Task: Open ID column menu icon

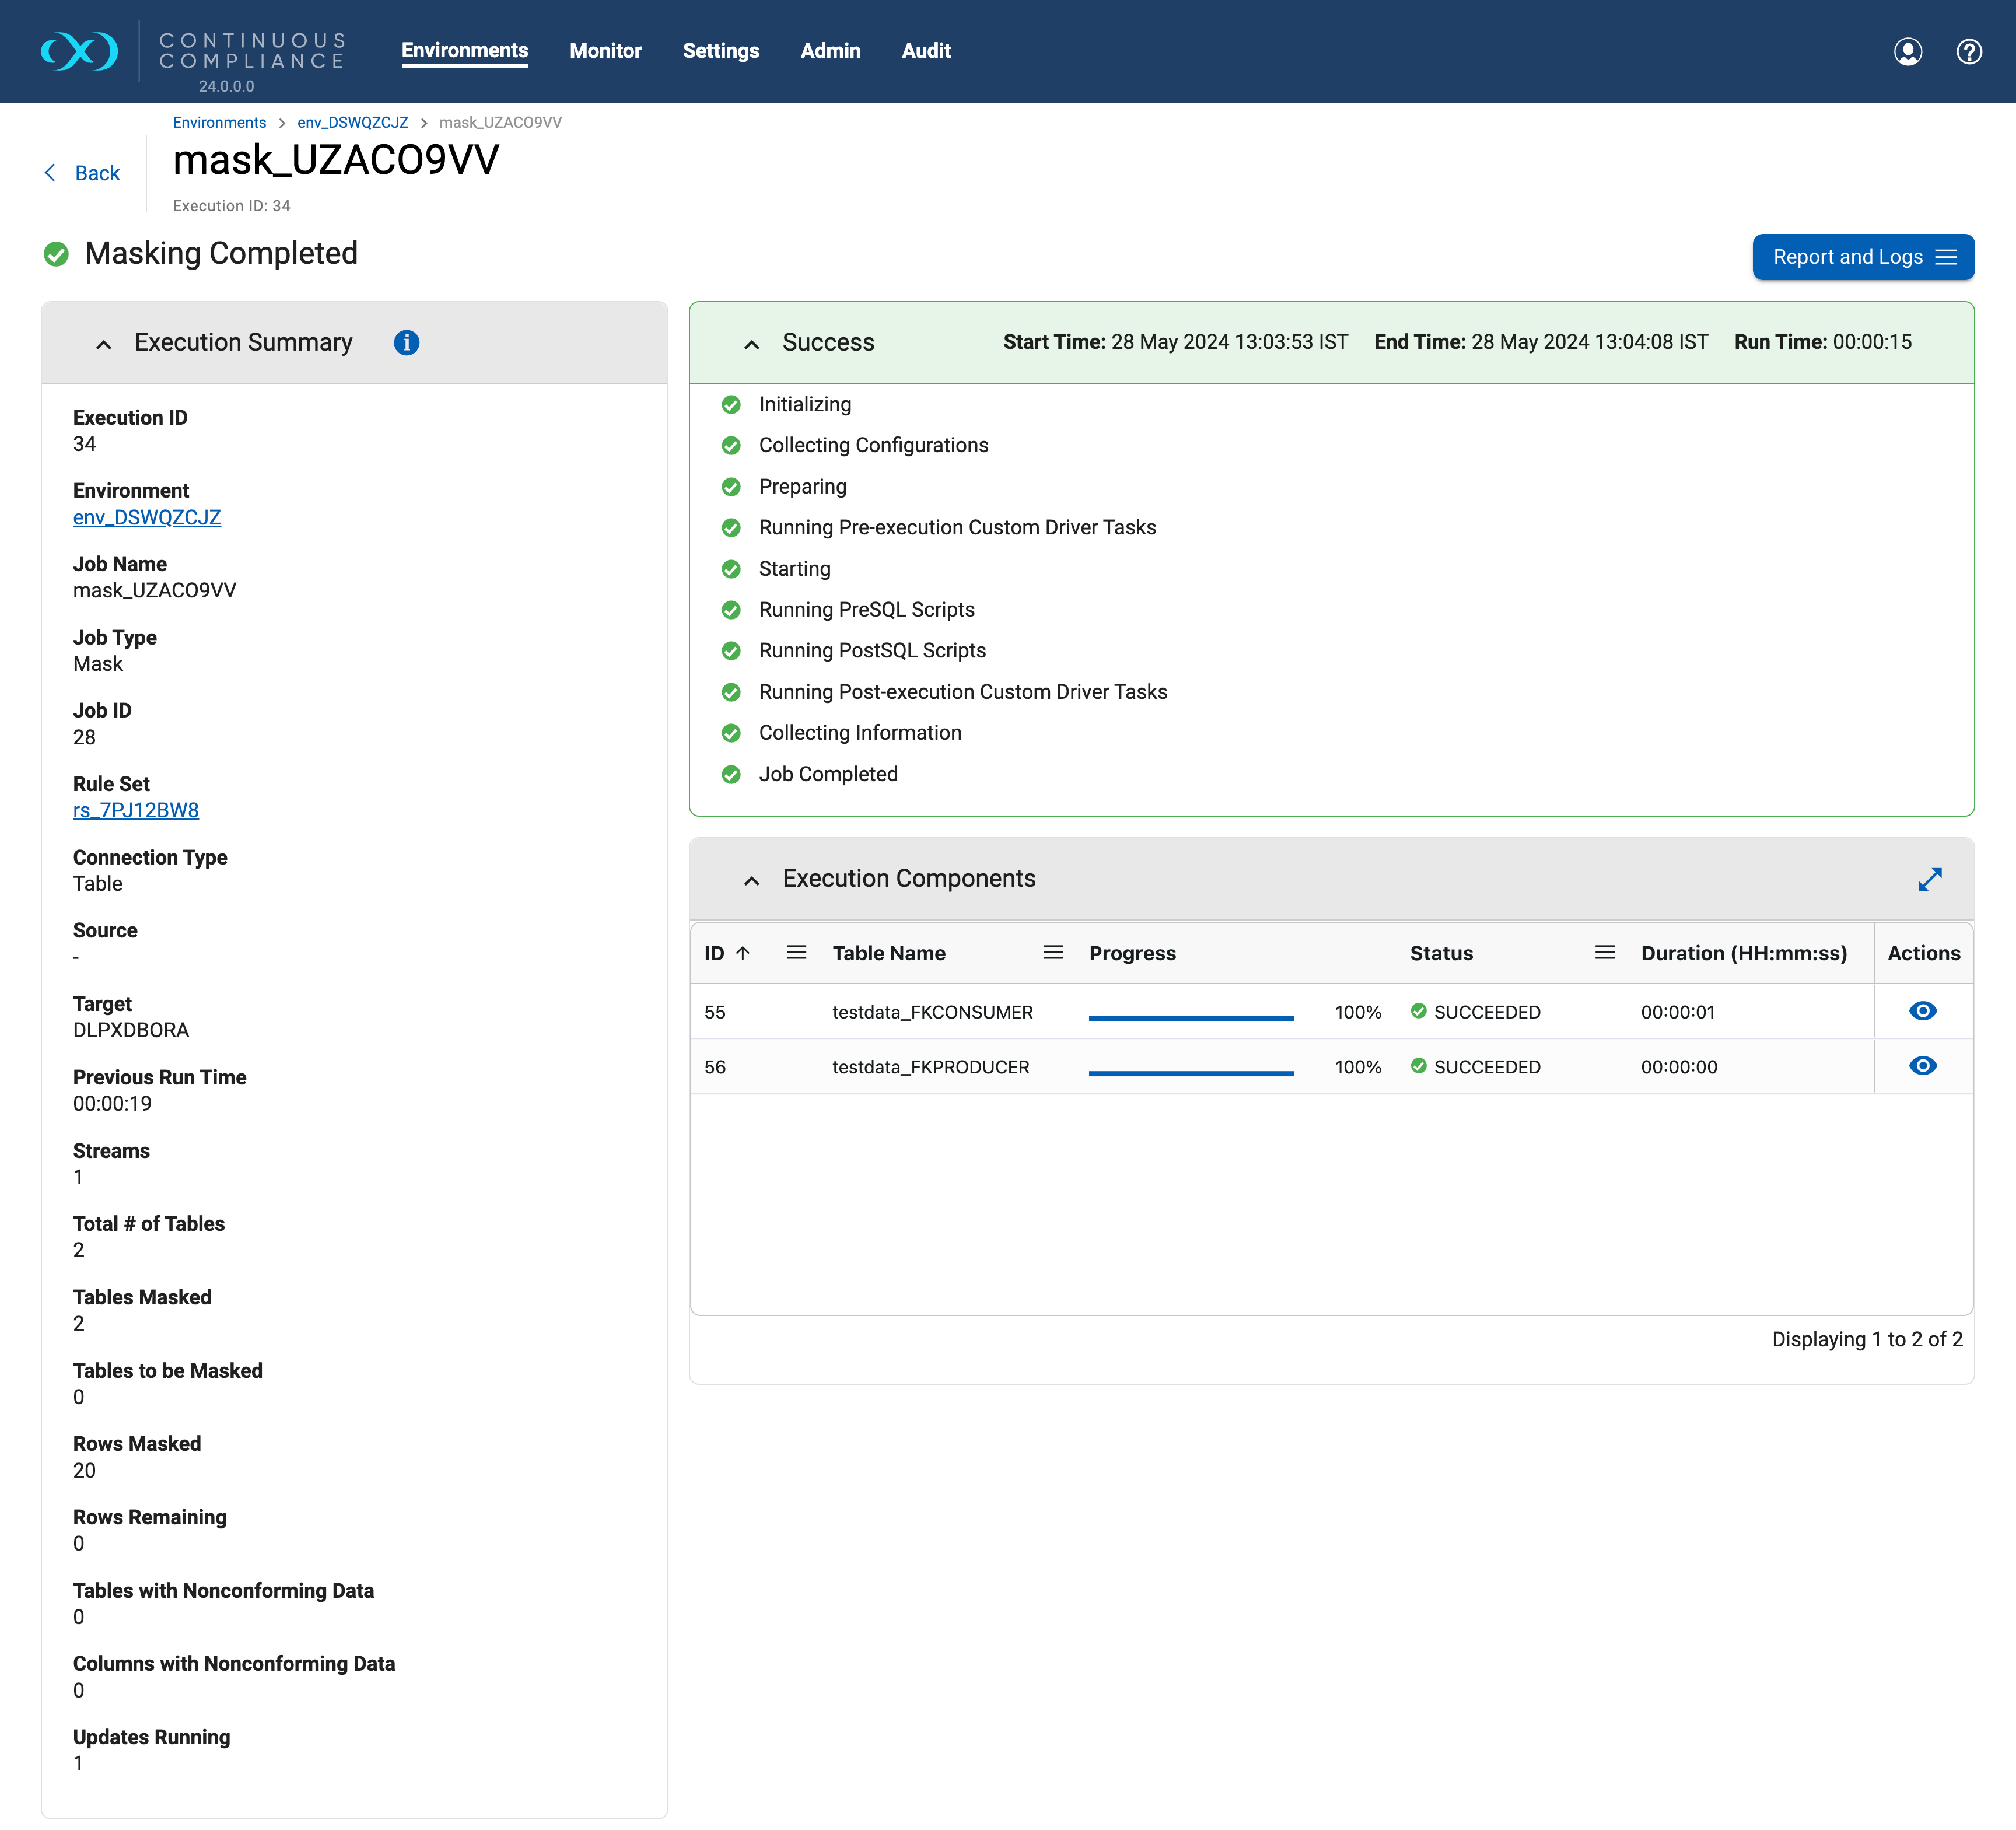Action: (796, 953)
